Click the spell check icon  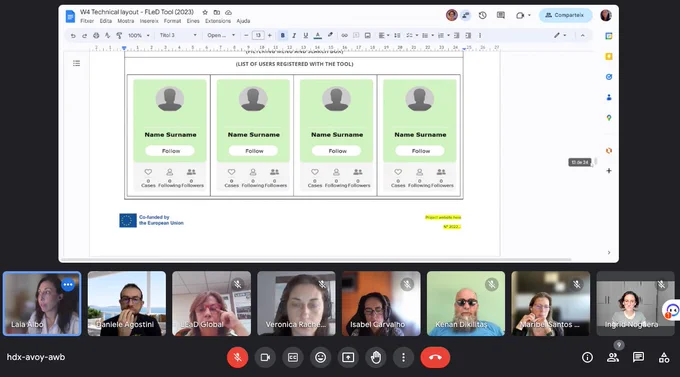click(108, 36)
